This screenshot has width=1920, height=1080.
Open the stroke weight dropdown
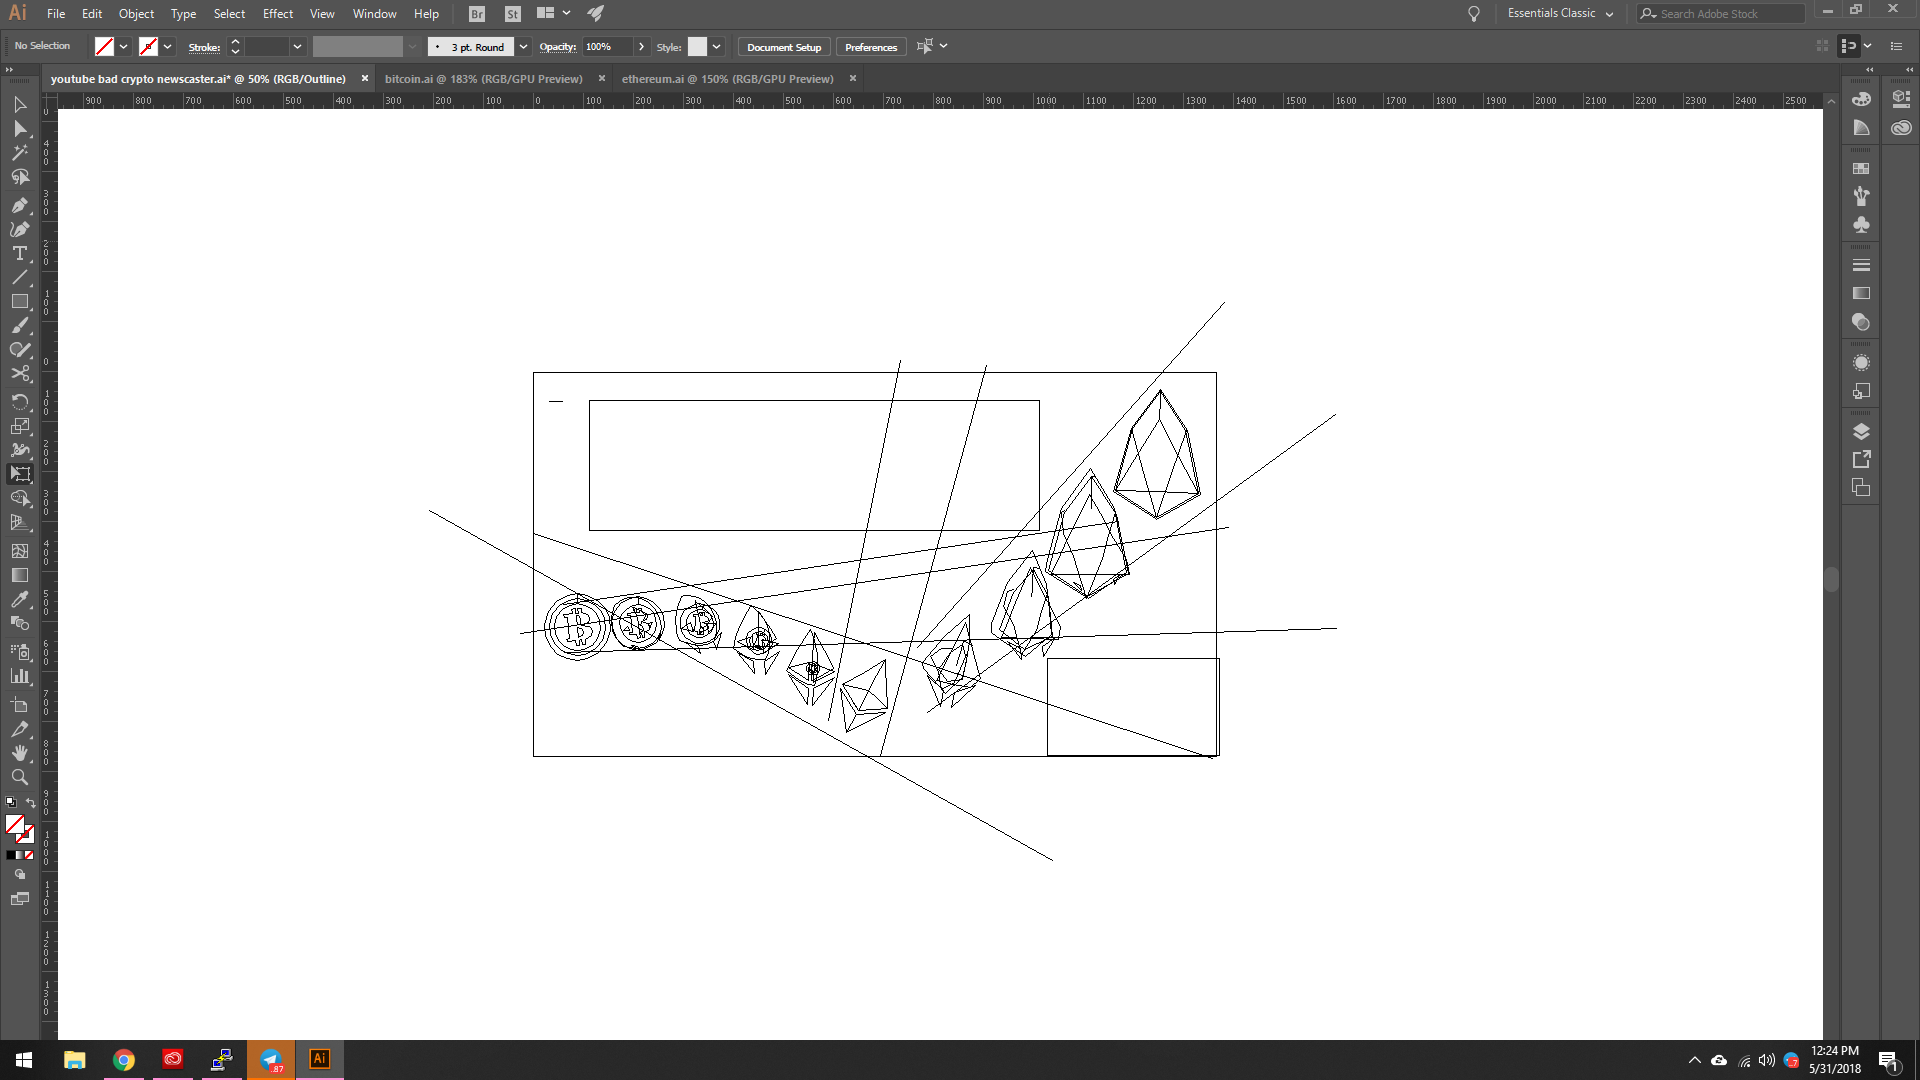[x=297, y=47]
